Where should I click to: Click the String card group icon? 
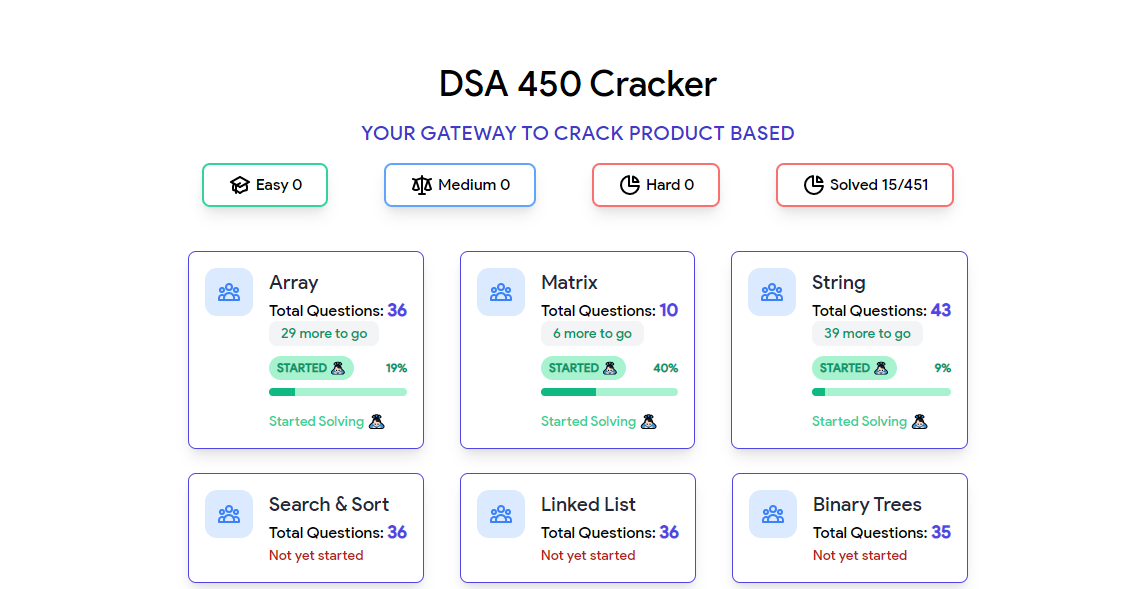pyautogui.click(x=772, y=292)
